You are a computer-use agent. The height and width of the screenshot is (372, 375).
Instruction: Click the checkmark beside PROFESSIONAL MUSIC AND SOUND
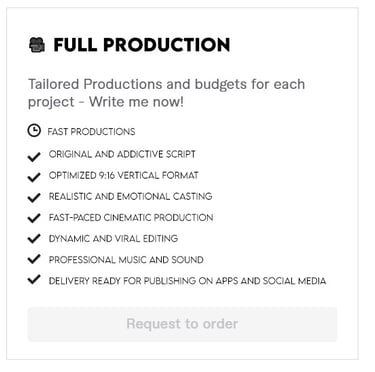(34, 259)
